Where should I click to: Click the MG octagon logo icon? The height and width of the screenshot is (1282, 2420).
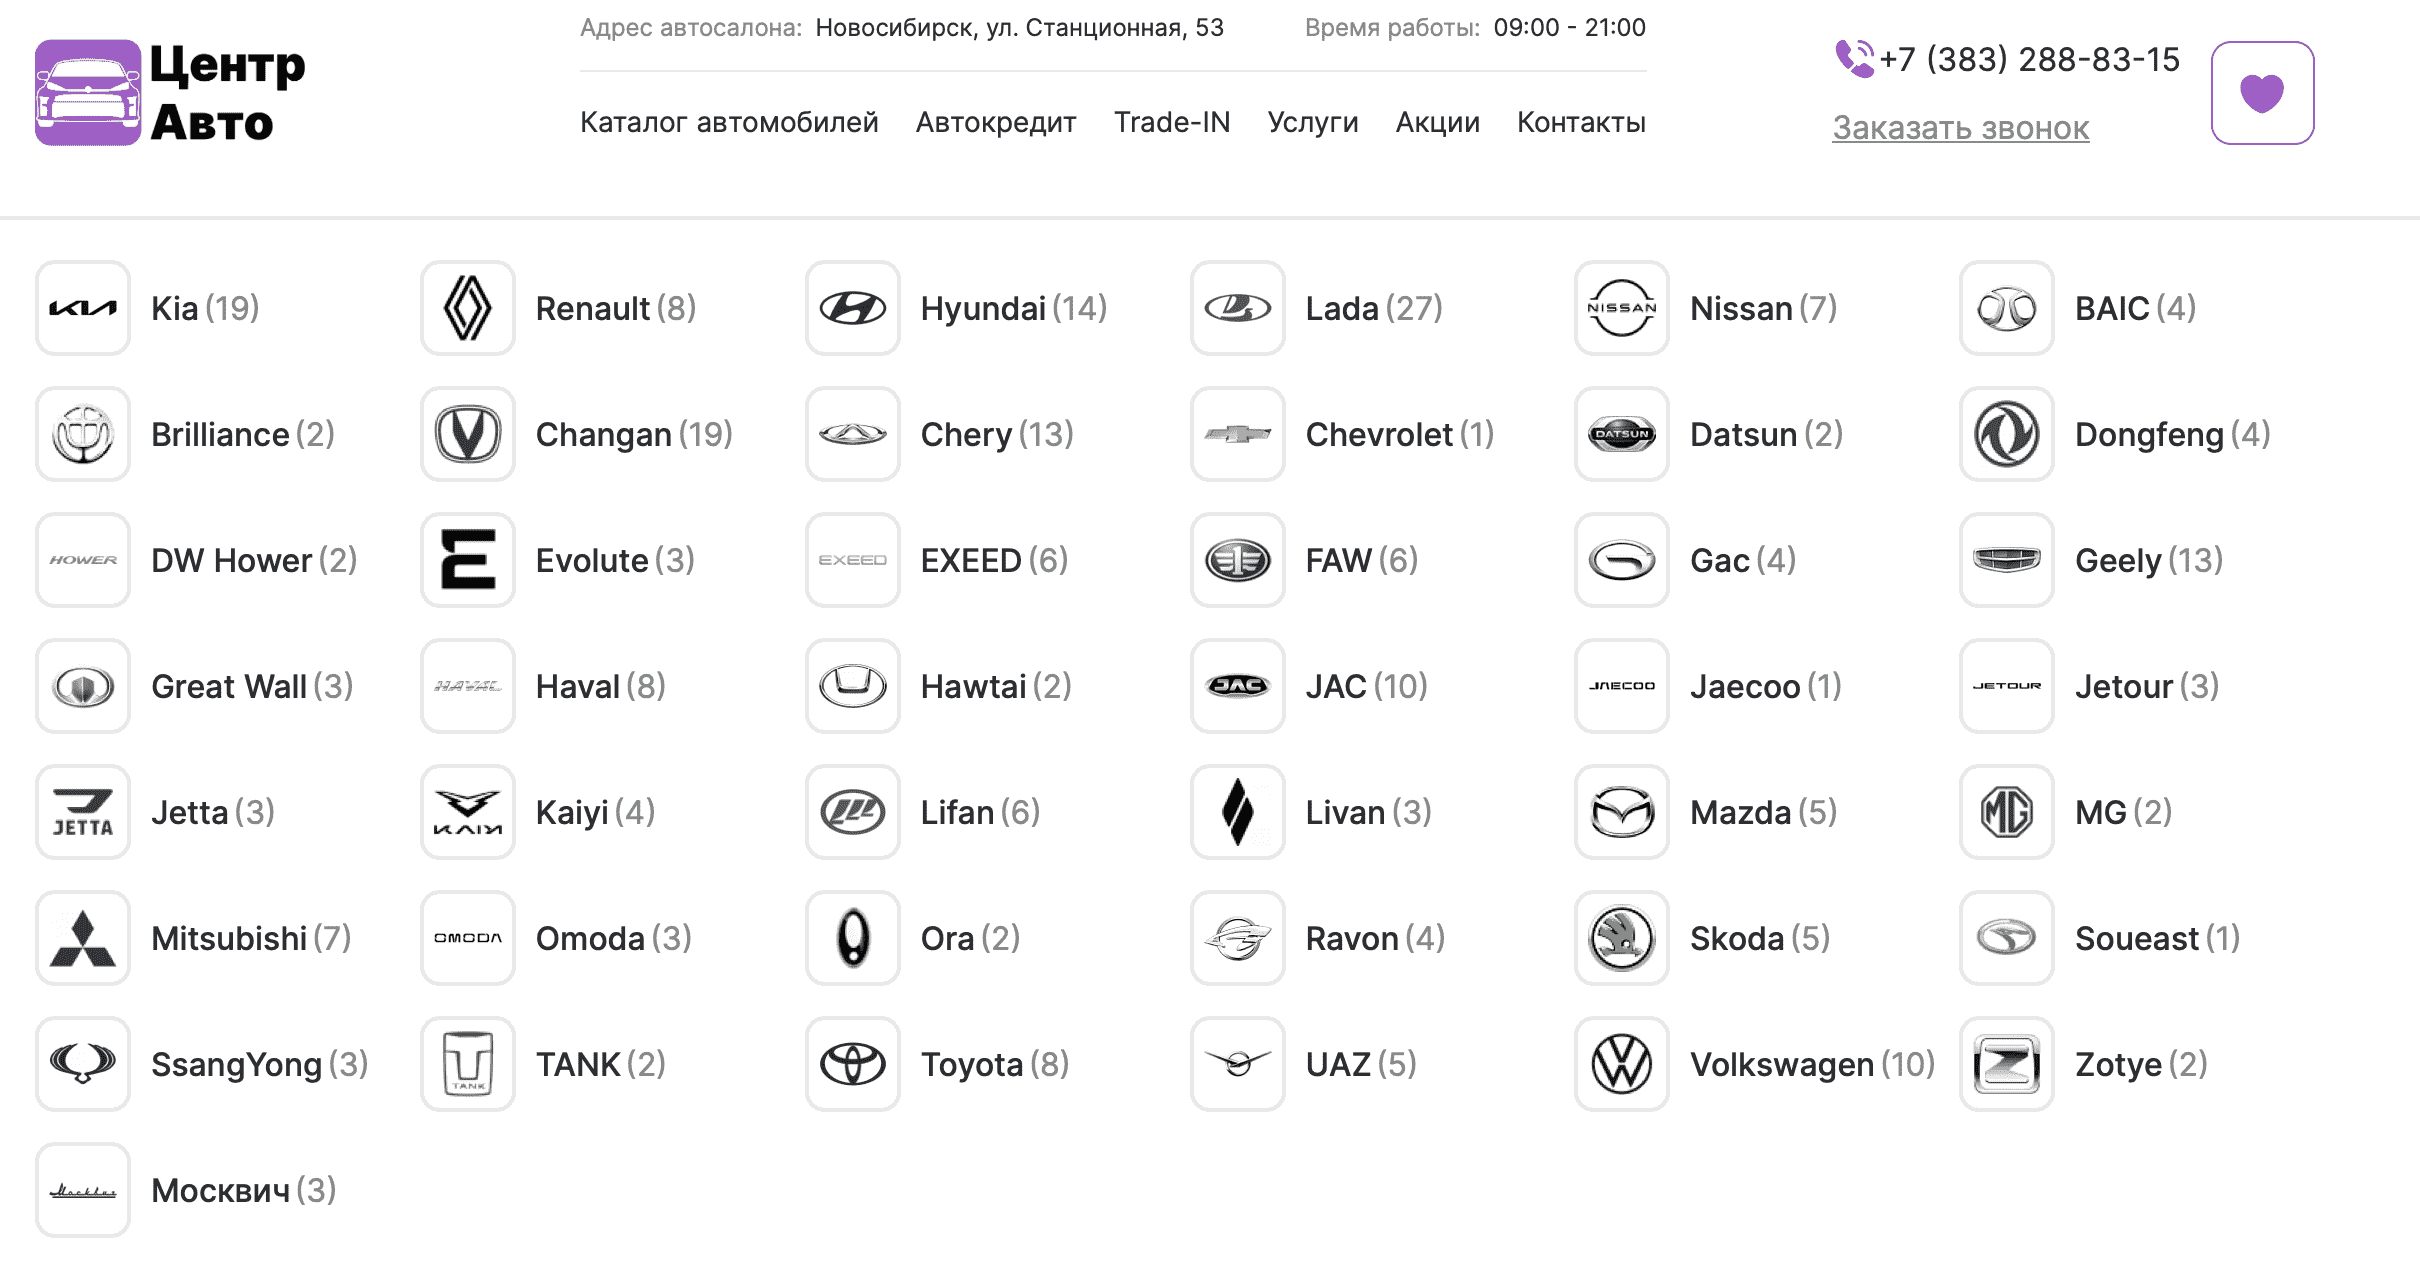click(2007, 812)
